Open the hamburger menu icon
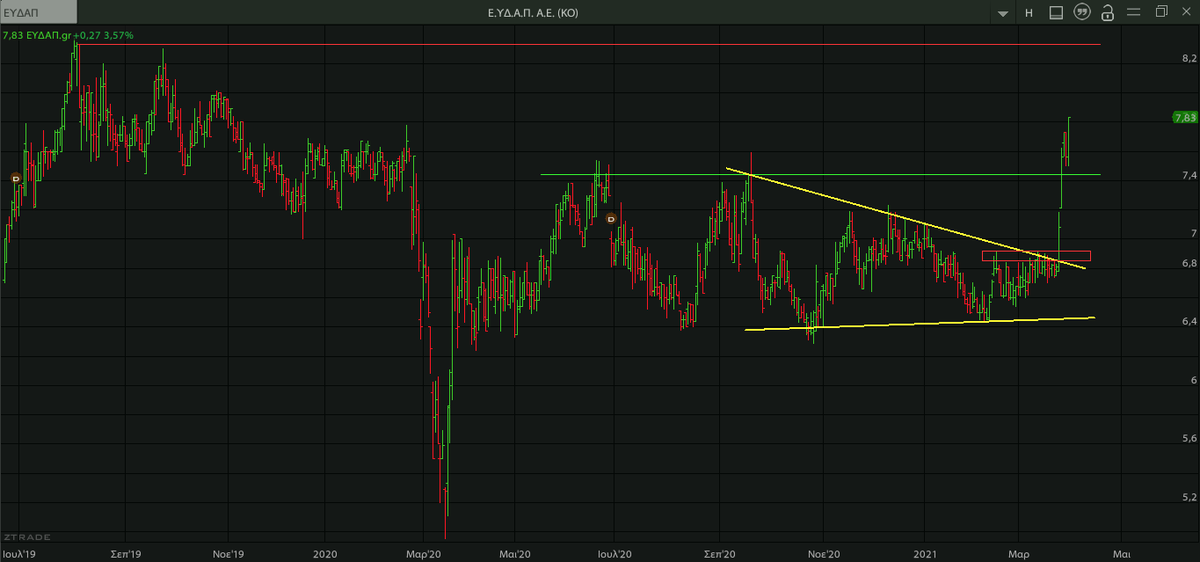The height and width of the screenshot is (562, 1200). 1135,13
